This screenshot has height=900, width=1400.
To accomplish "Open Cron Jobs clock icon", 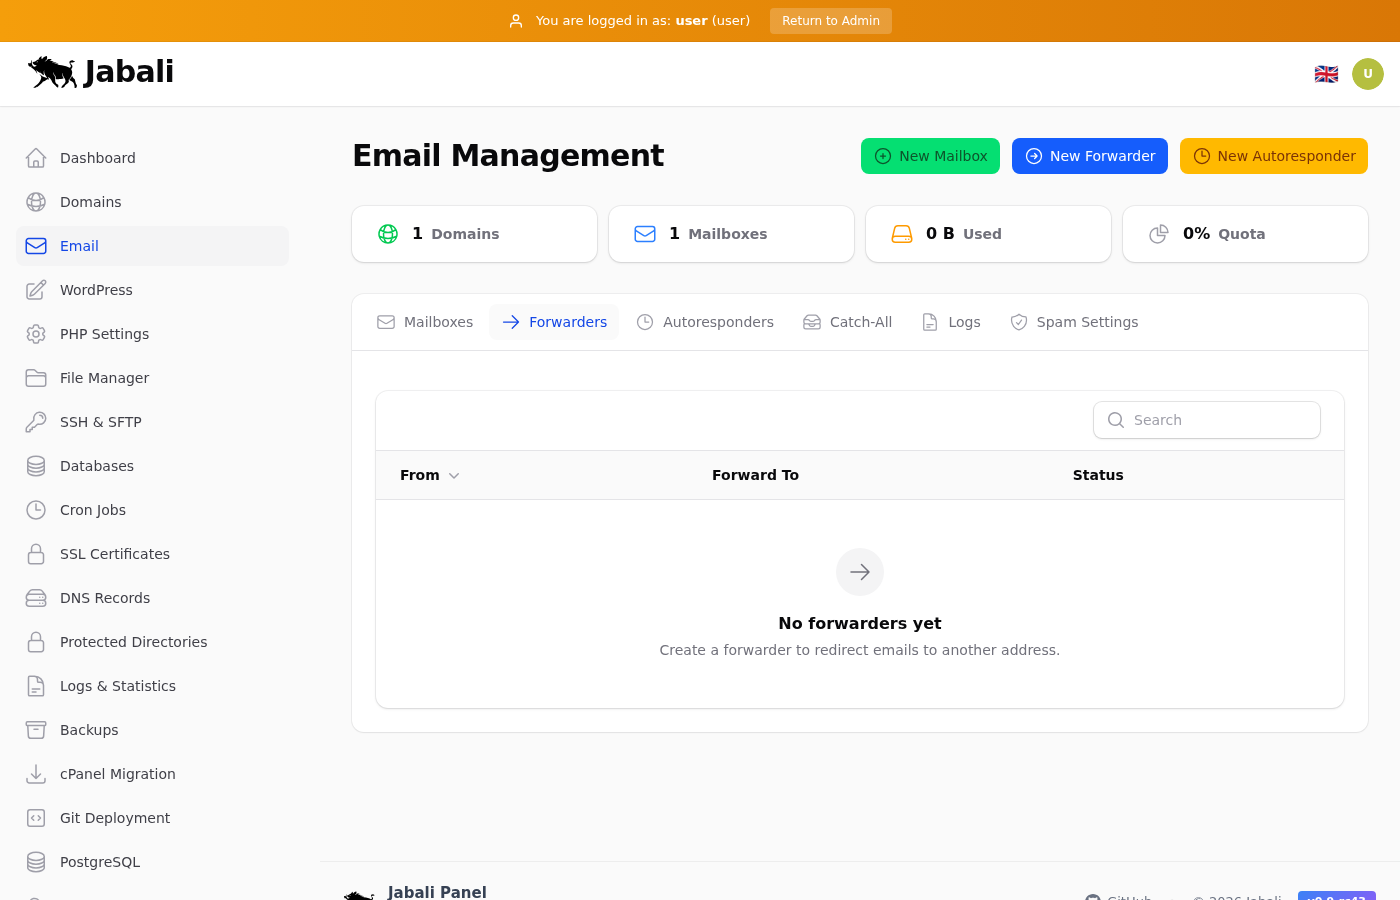I will [36, 510].
